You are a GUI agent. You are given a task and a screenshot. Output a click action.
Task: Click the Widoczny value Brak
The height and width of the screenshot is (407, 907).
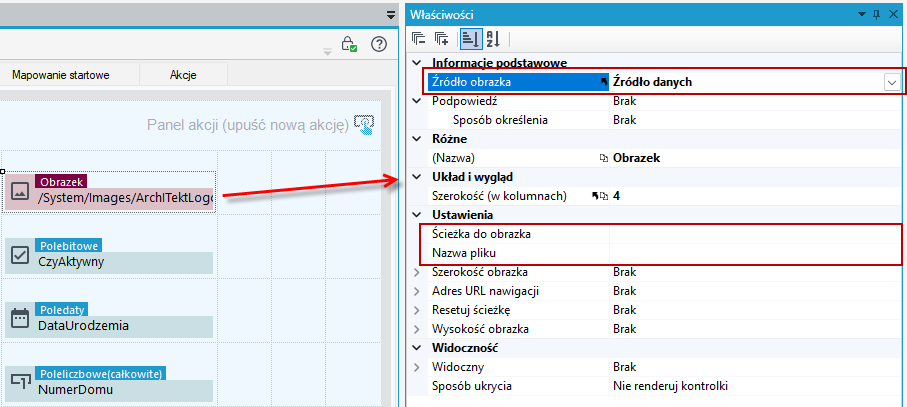click(624, 367)
